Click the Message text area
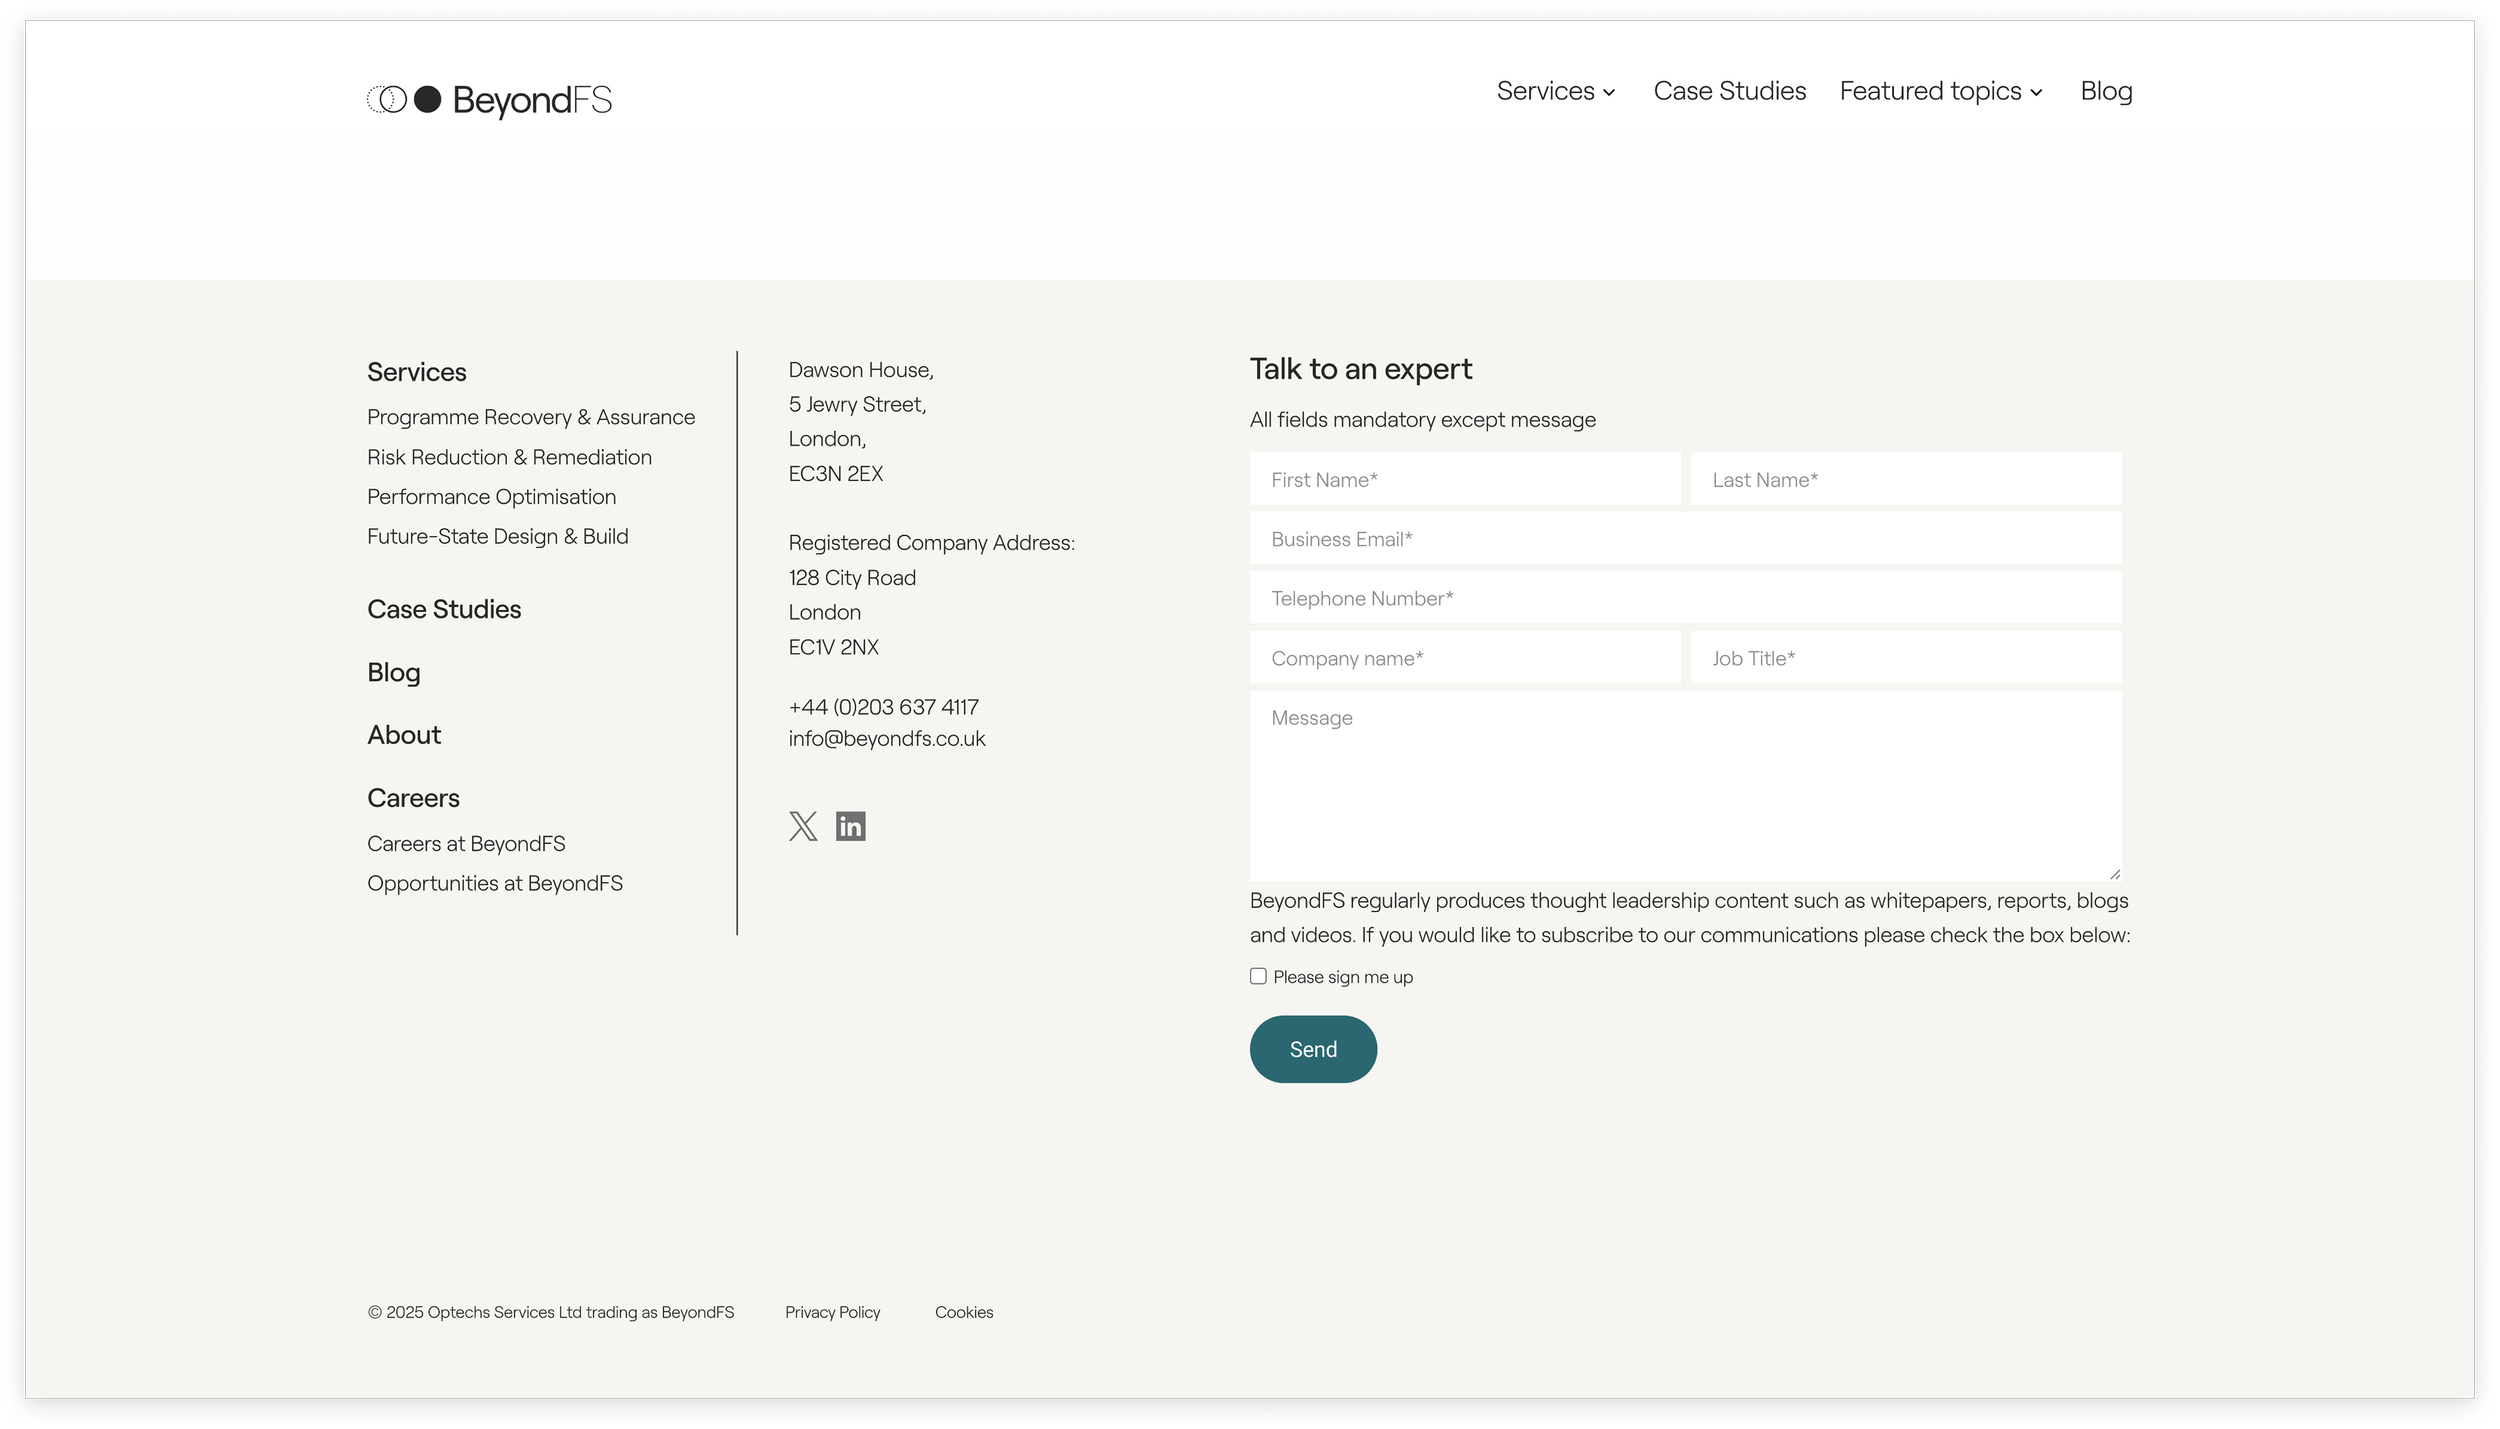The height and width of the screenshot is (1429, 2500). click(x=1684, y=785)
